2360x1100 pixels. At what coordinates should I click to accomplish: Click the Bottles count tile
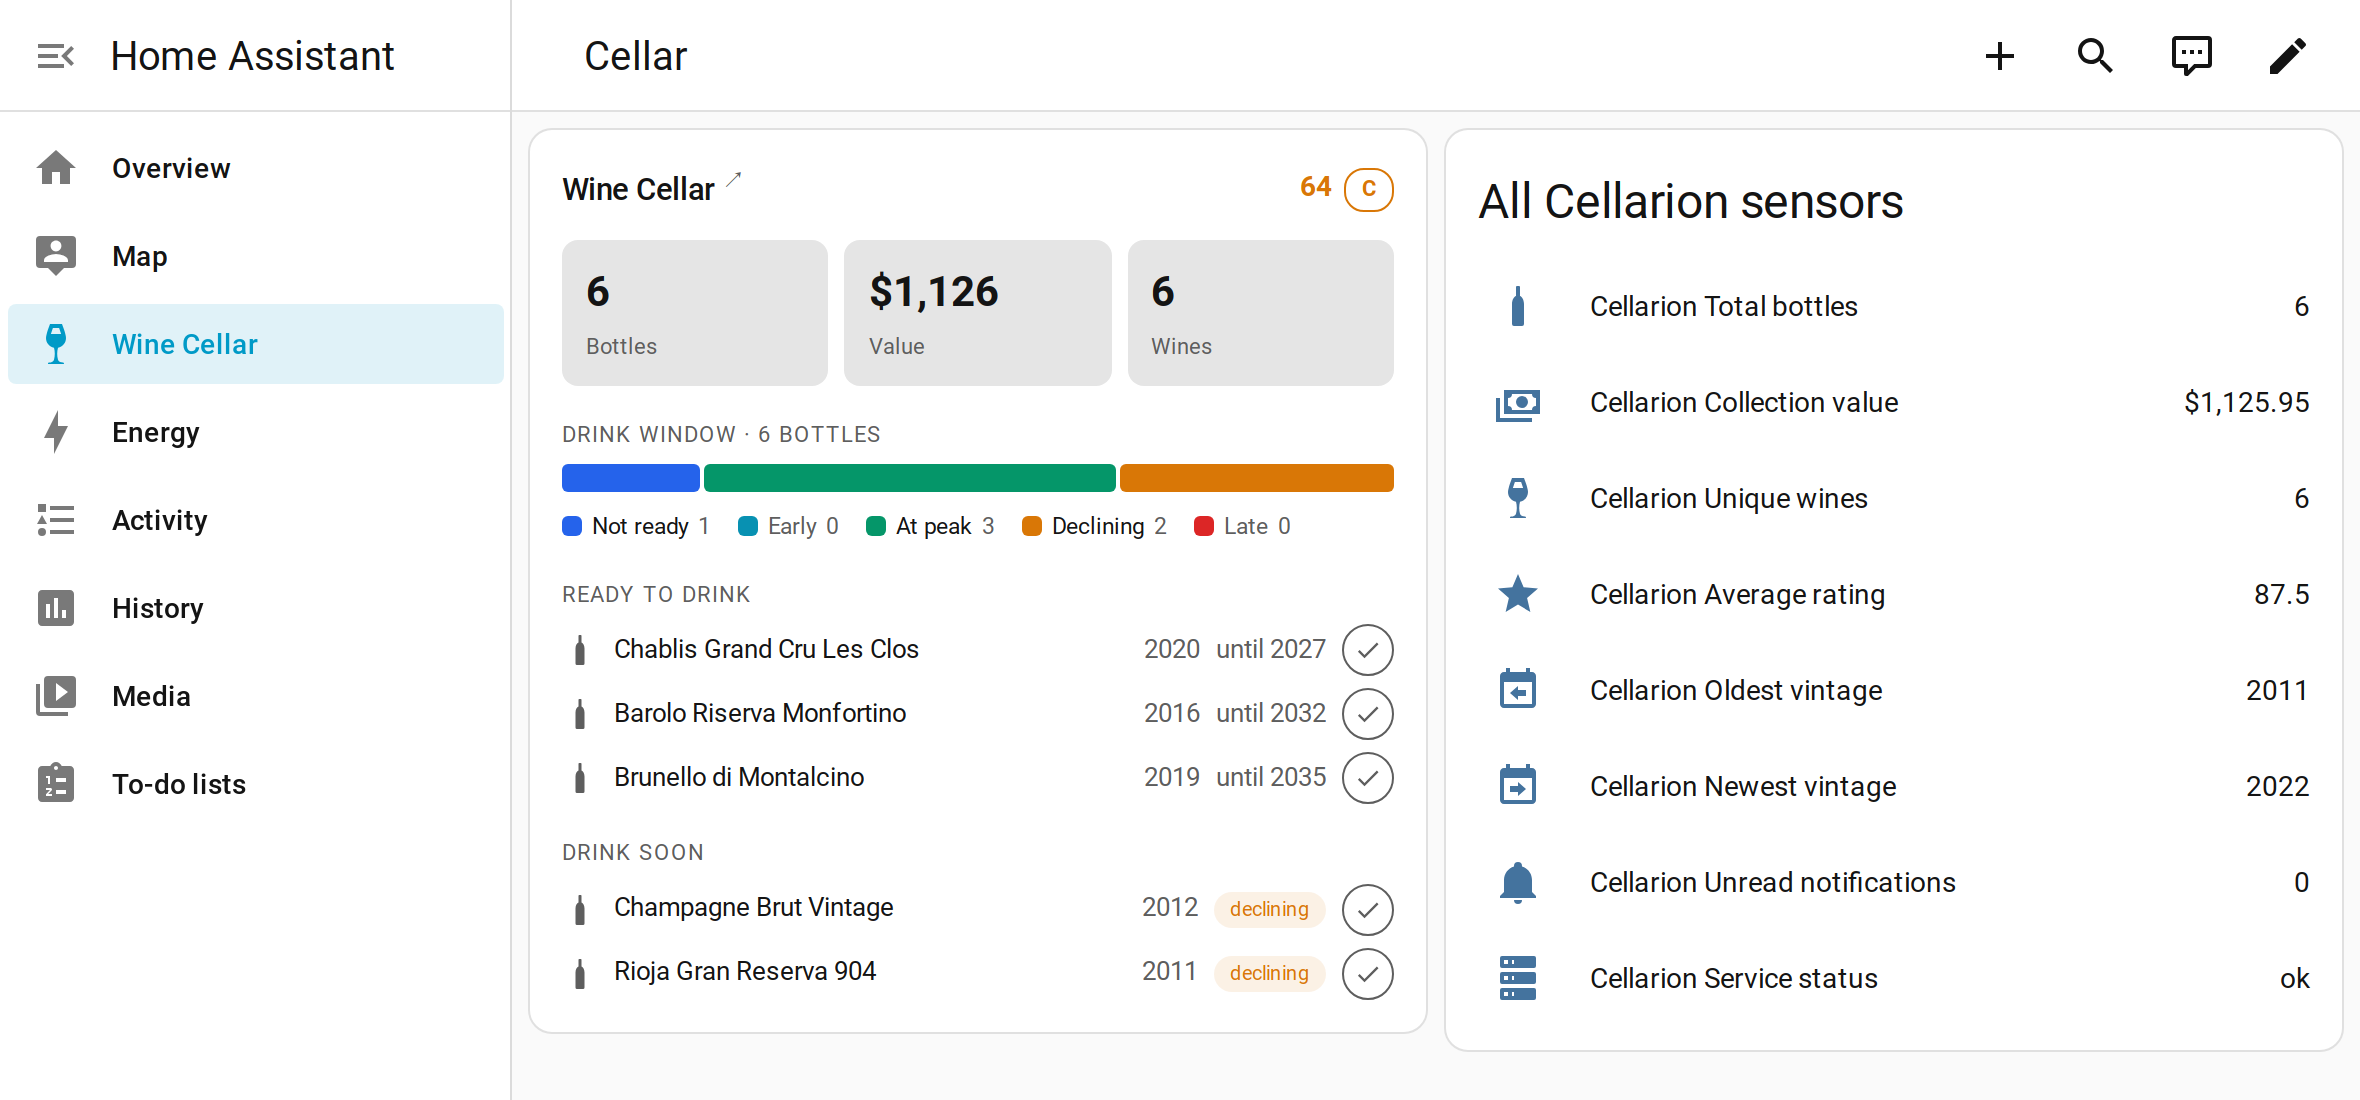coord(695,313)
